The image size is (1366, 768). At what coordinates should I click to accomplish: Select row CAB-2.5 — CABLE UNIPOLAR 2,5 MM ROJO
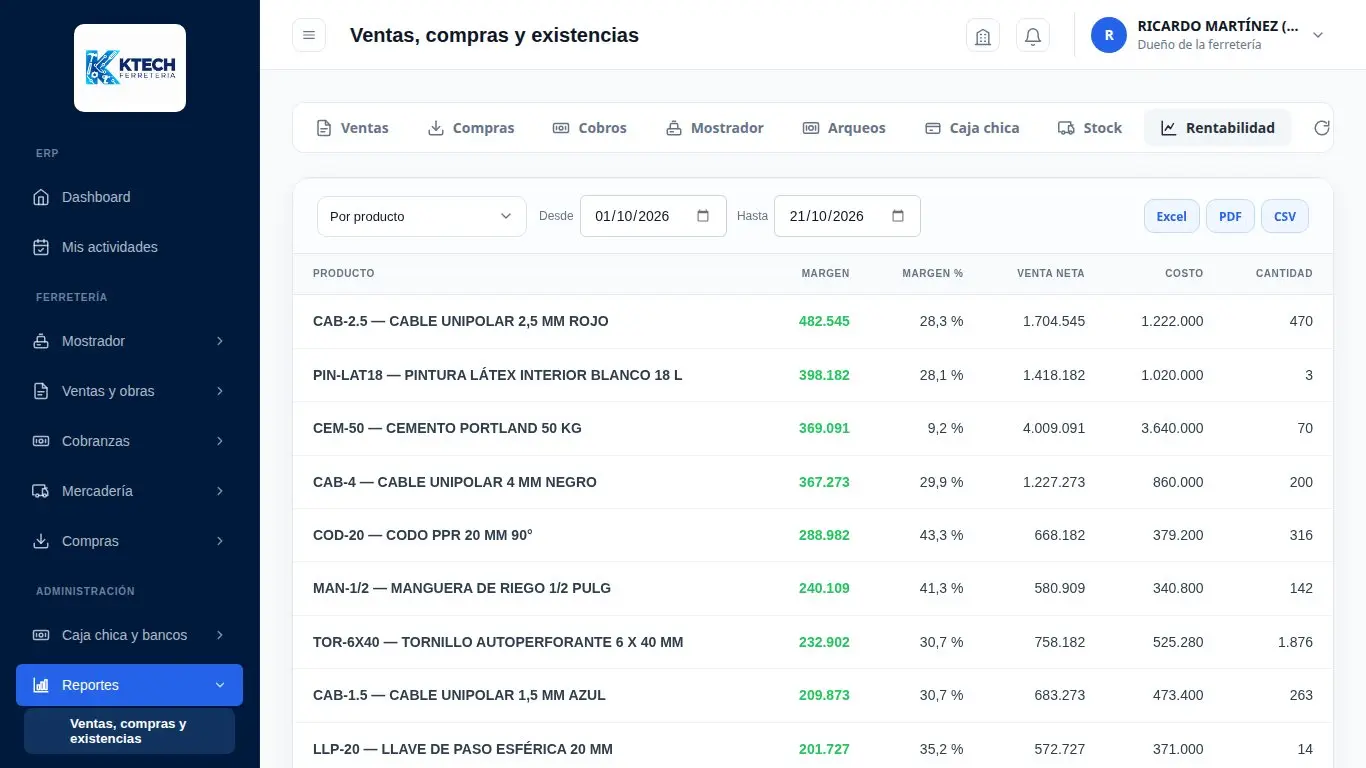813,321
